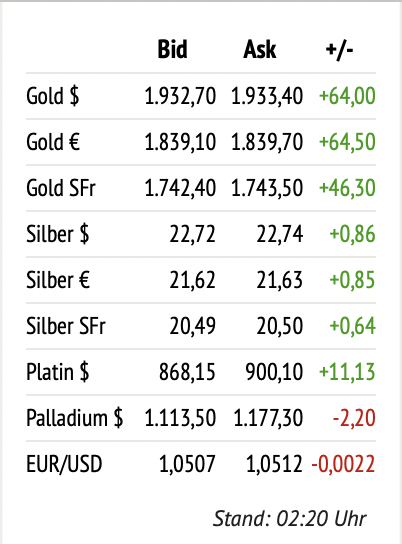402x544 pixels.
Task: Select the Gold € row label
Action: point(53,142)
